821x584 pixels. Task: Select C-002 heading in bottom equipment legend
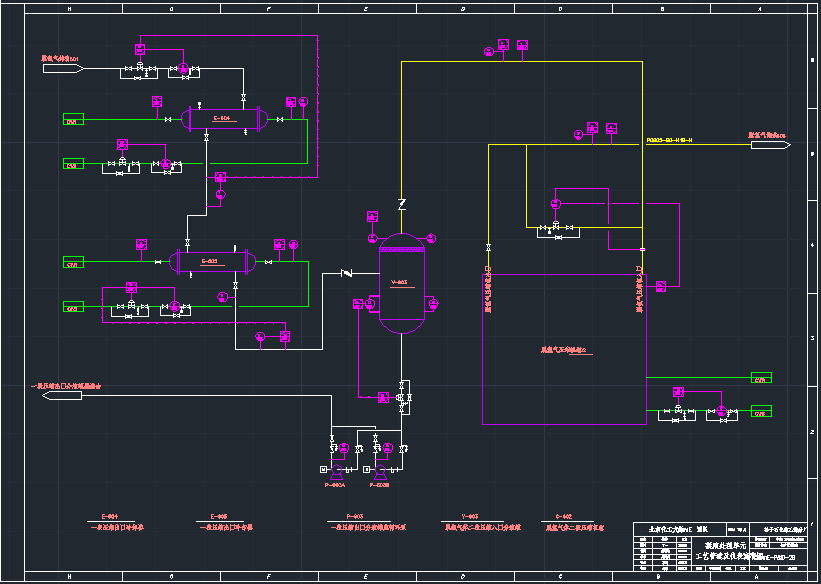563,516
